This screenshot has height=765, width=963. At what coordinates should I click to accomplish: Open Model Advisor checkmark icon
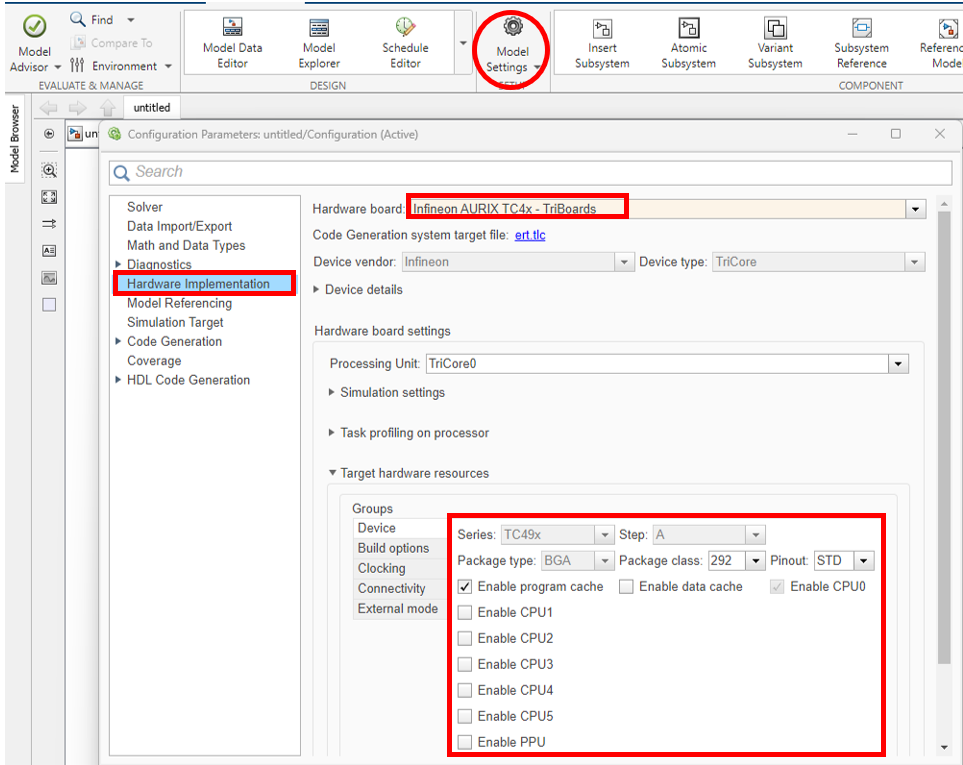(35, 27)
